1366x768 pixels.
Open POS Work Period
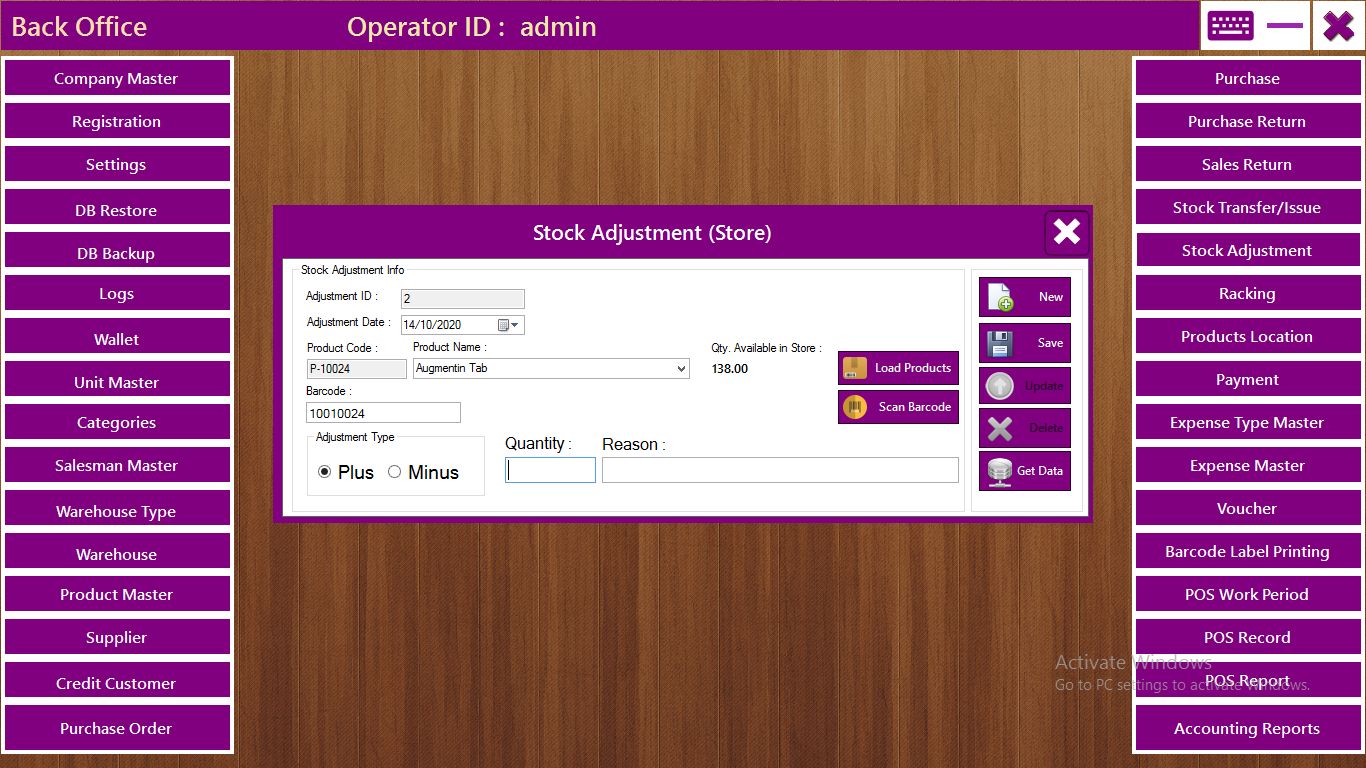[x=1247, y=594]
